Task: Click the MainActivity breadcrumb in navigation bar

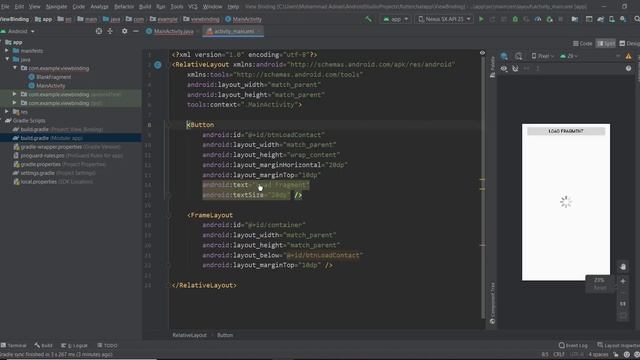Action: tap(243, 19)
